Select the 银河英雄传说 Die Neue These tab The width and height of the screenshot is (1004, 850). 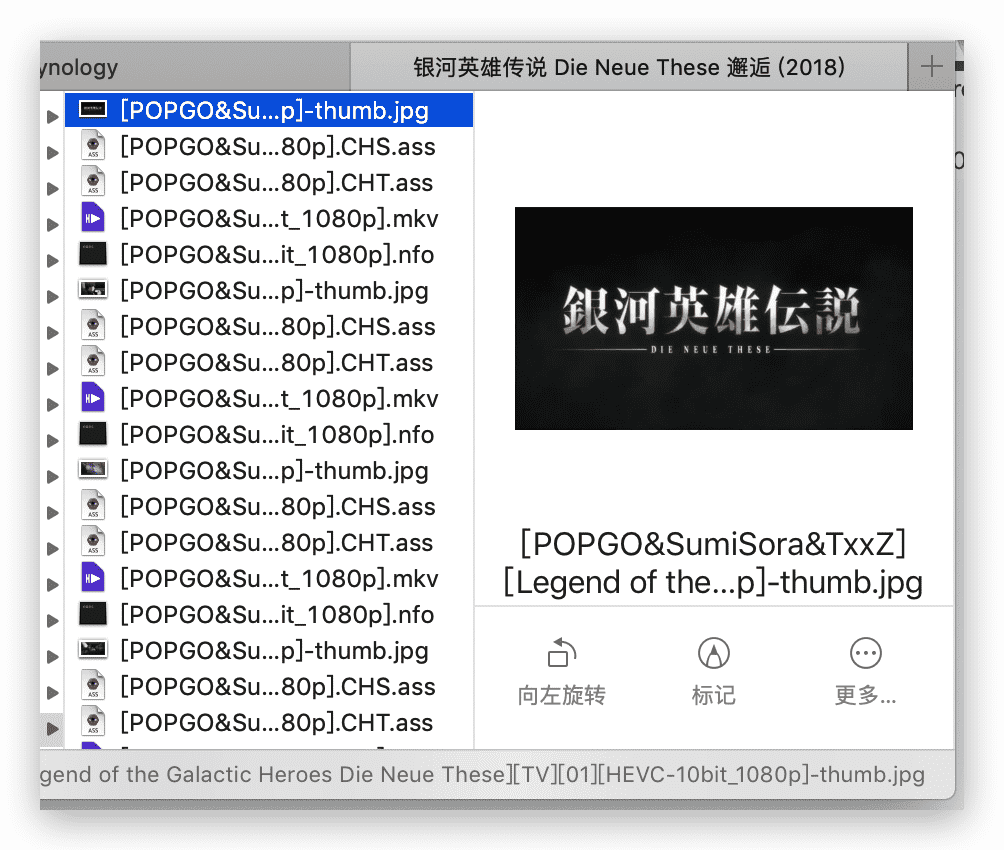coord(629,68)
